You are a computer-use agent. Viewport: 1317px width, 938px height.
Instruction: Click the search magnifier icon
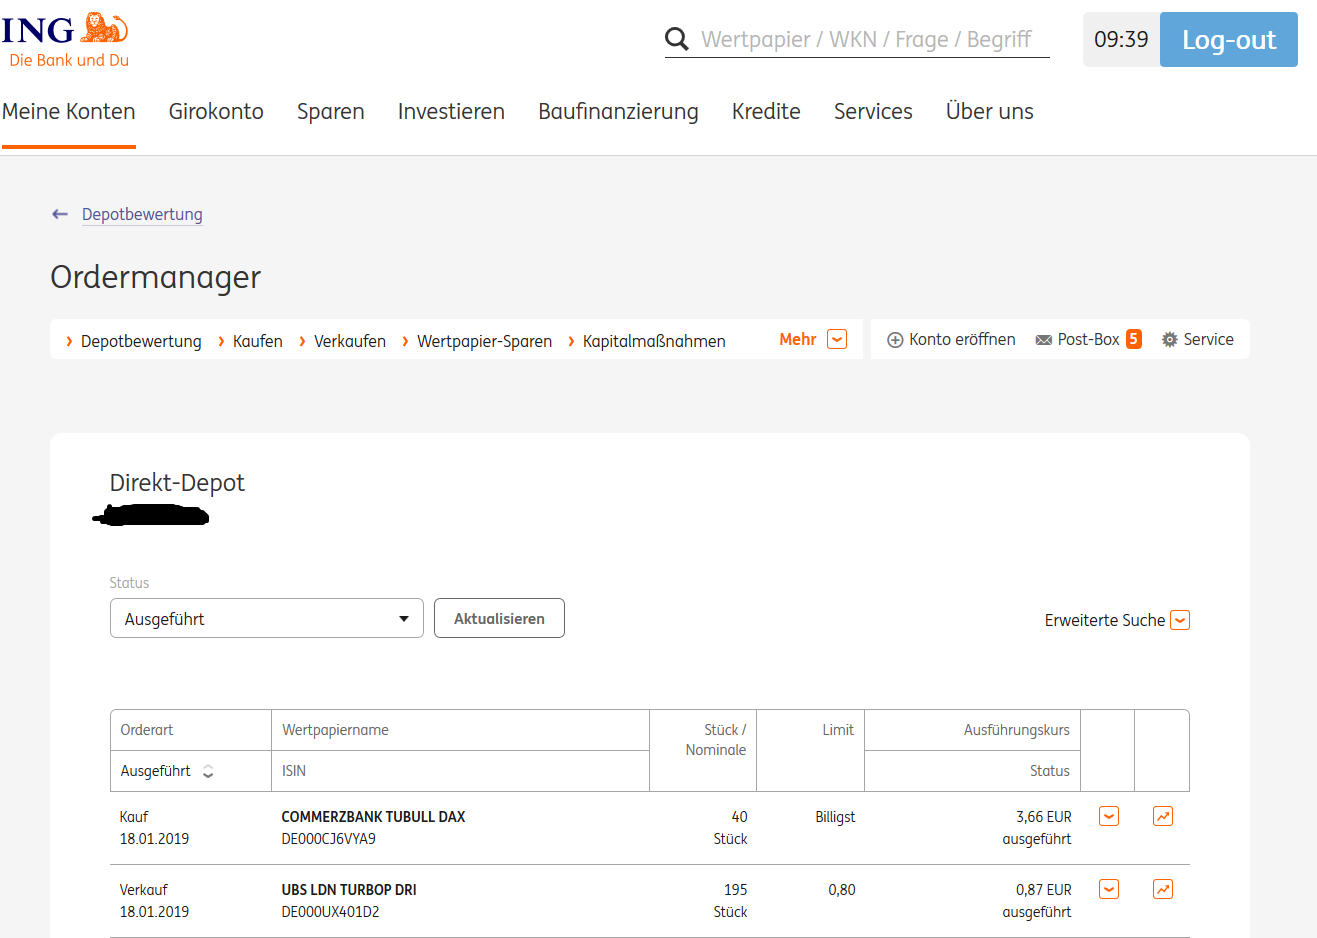pos(677,39)
